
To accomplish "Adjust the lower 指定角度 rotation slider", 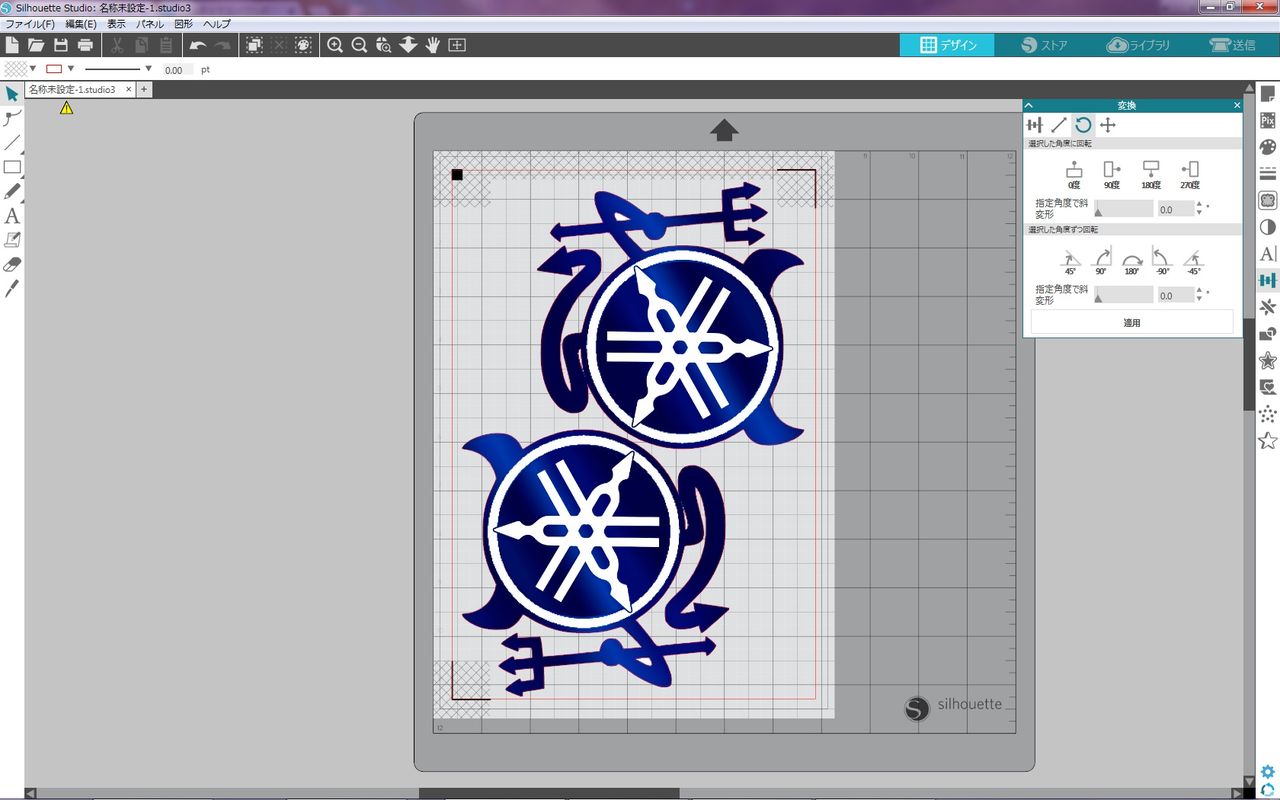I will [1124, 295].
